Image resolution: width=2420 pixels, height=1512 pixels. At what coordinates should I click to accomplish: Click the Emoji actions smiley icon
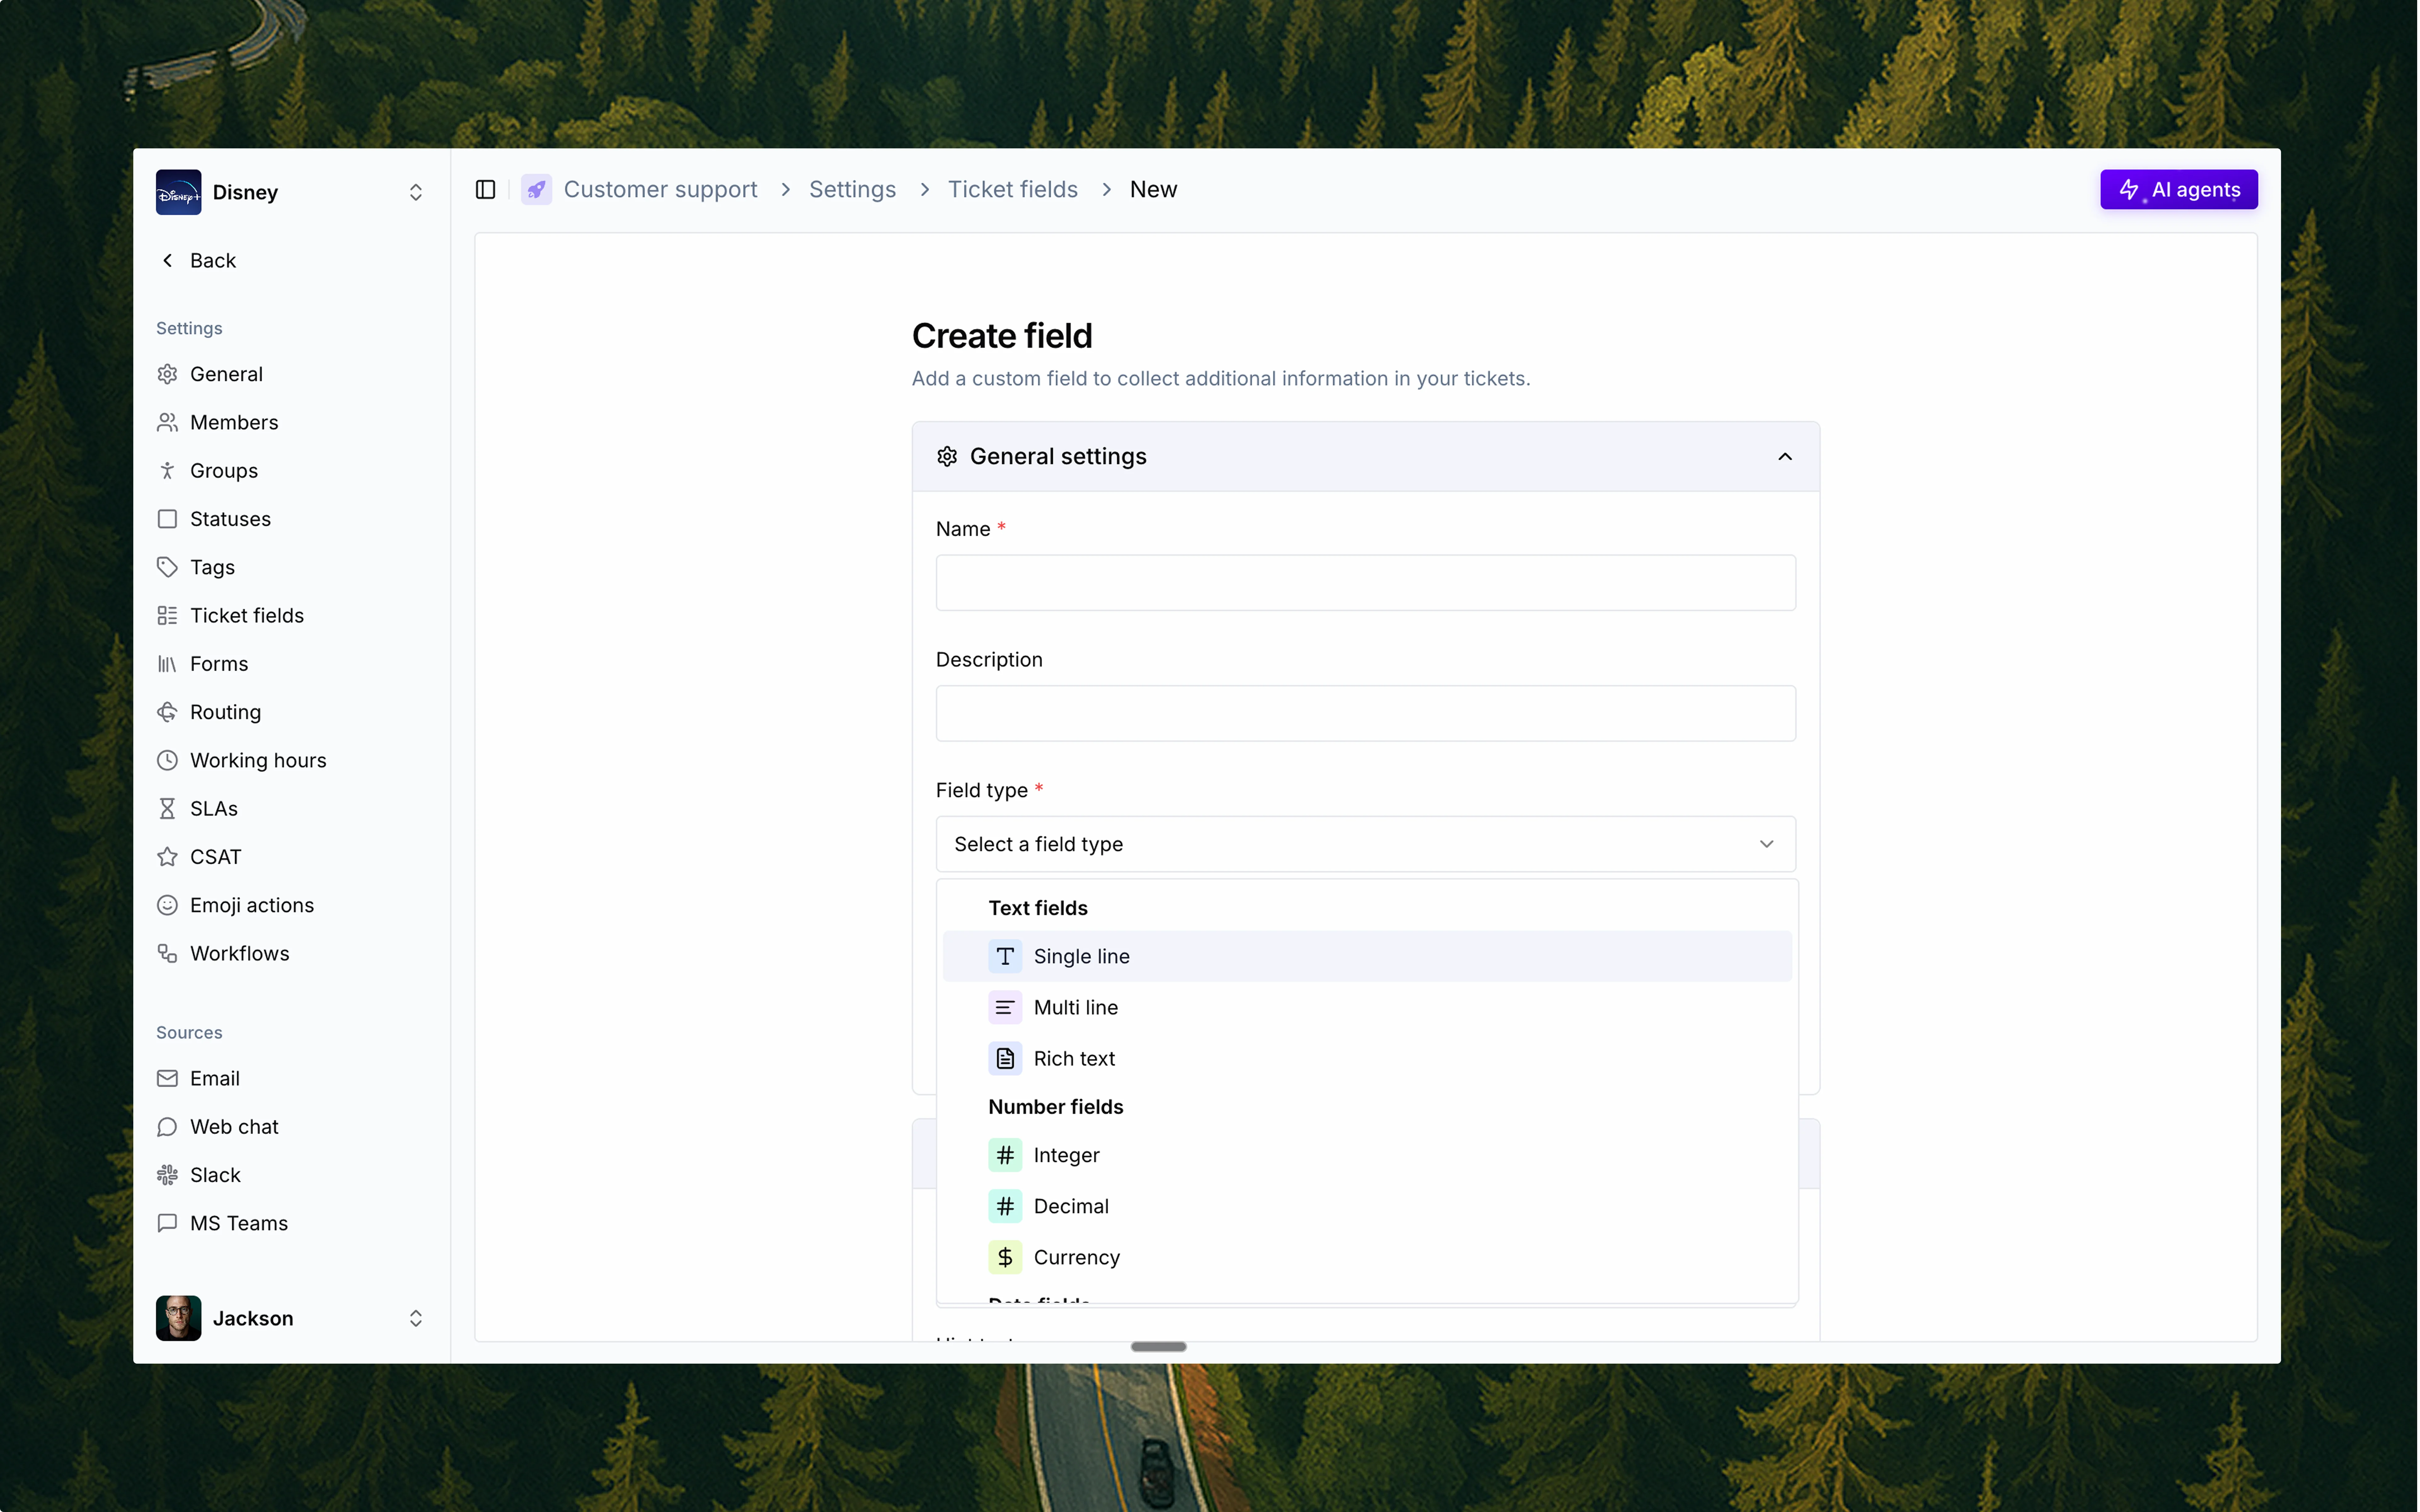(x=167, y=905)
